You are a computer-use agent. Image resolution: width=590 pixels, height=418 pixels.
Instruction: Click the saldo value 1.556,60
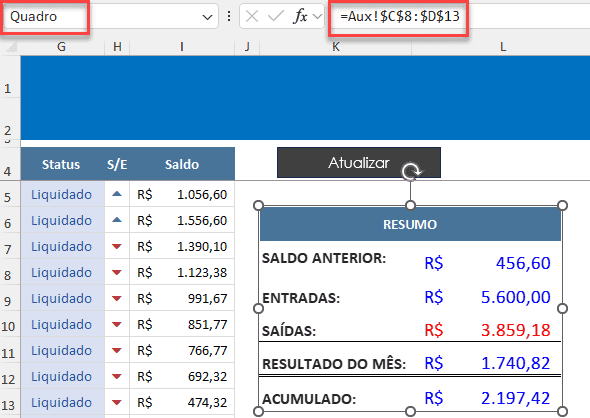pyautogui.click(x=202, y=220)
